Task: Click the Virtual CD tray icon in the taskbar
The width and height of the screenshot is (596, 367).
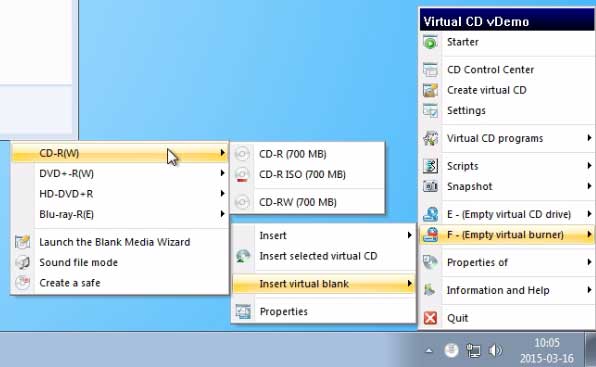Action: point(451,350)
